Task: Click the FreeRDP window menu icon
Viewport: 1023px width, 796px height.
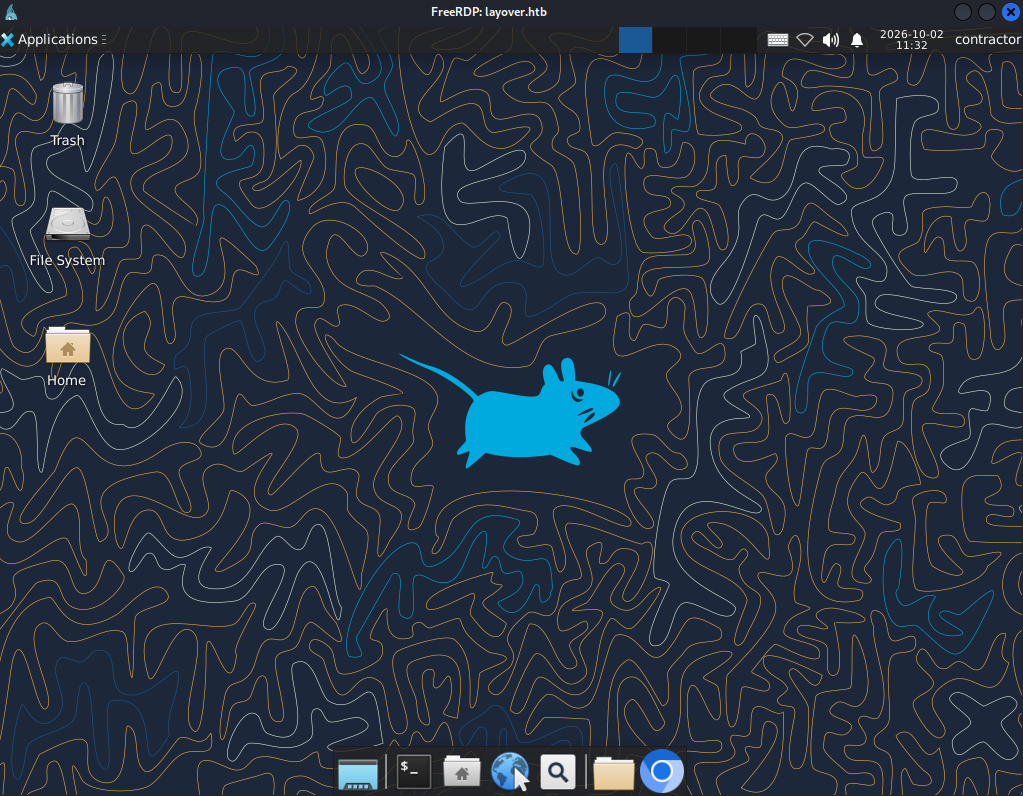Action: (11, 12)
